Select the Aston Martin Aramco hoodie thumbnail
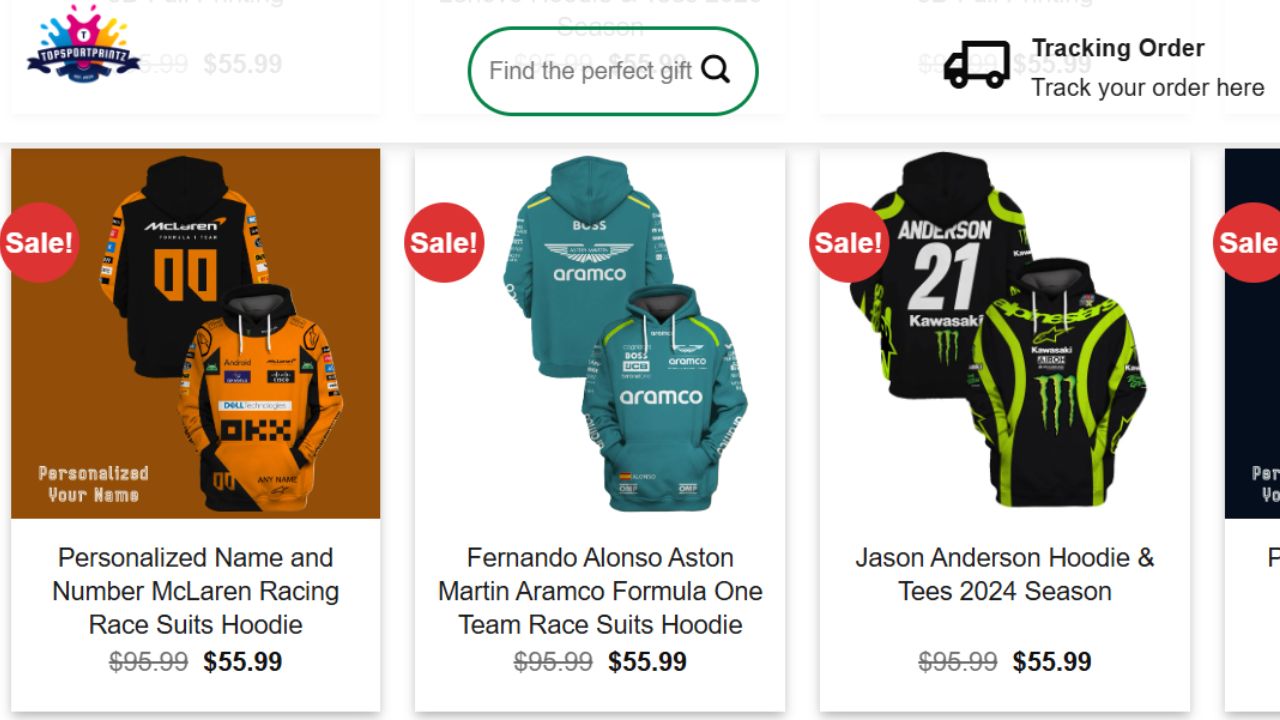This screenshot has width=1280, height=720. coord(600,333)
